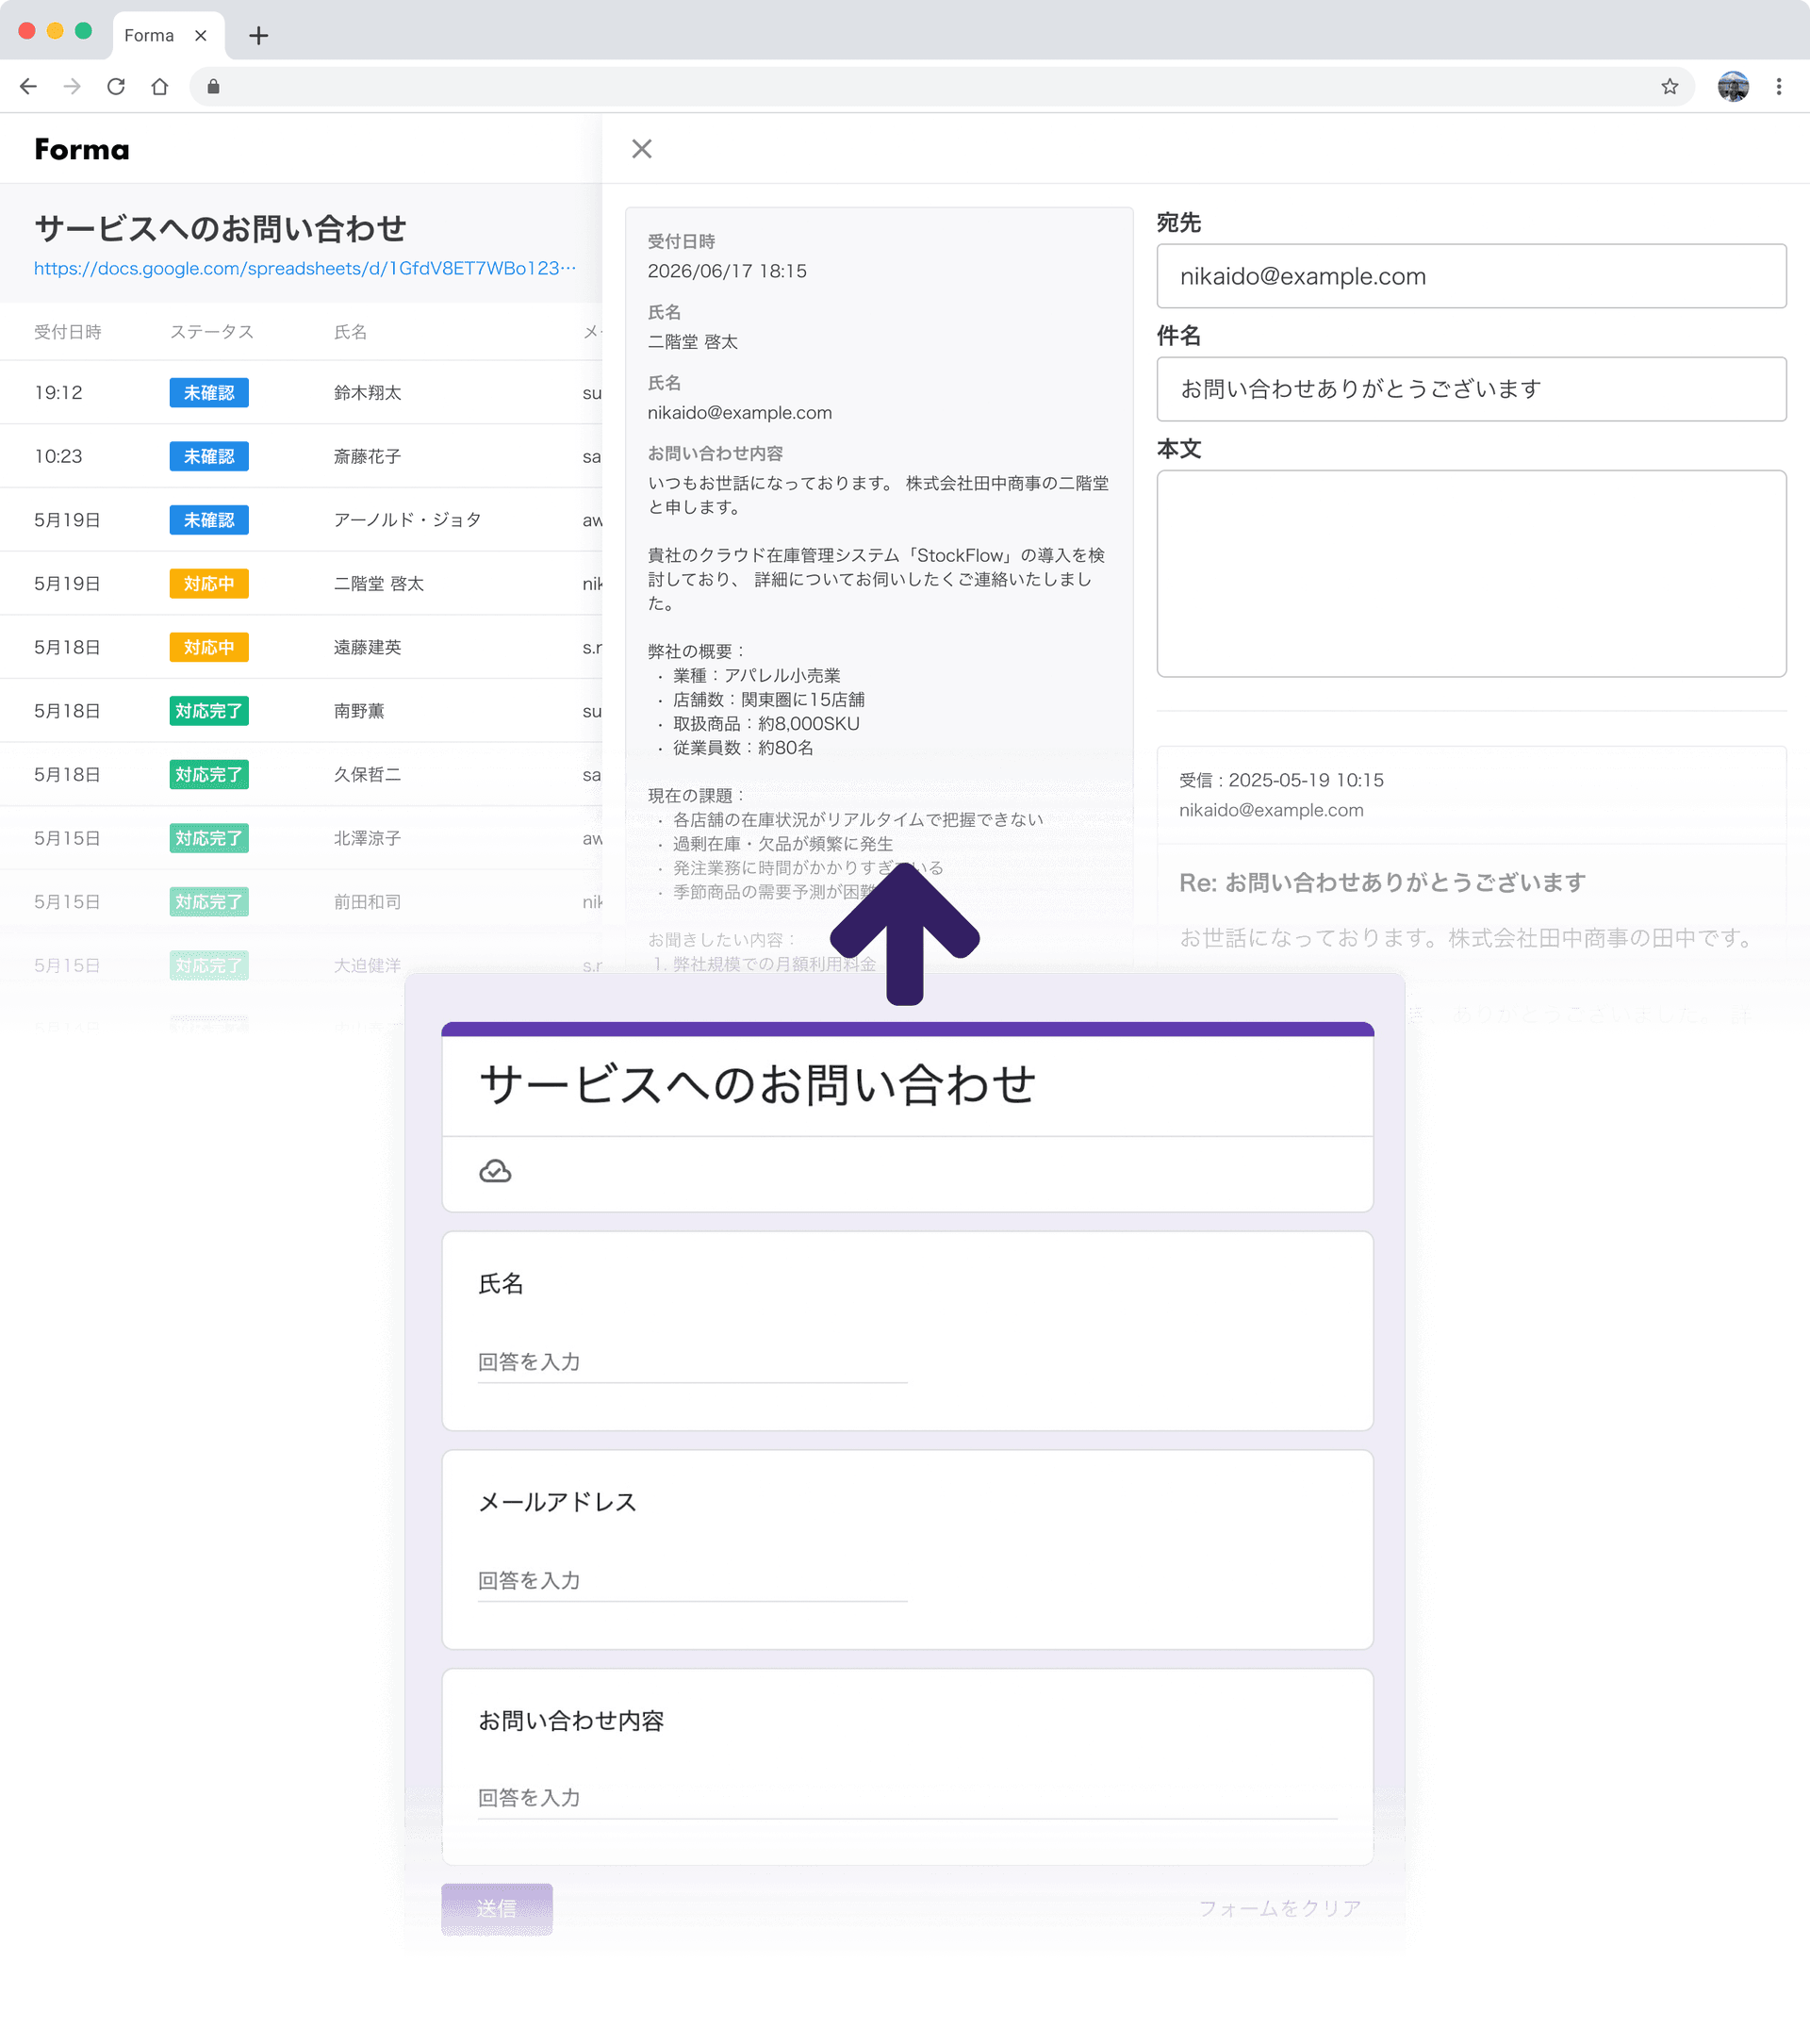This screenshot has width=1810, height=2044.
Task: Click nikaido@example.com in the detail card
Action: click(x=740, y=413)
